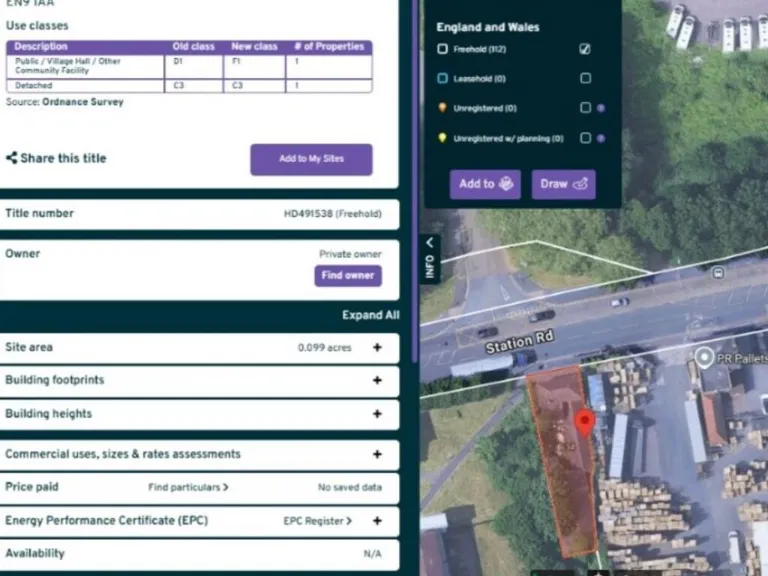Expand Commercial uses, sizes & rates assessments
Viewport: 768px width, 576px height.
click(377, 454)
